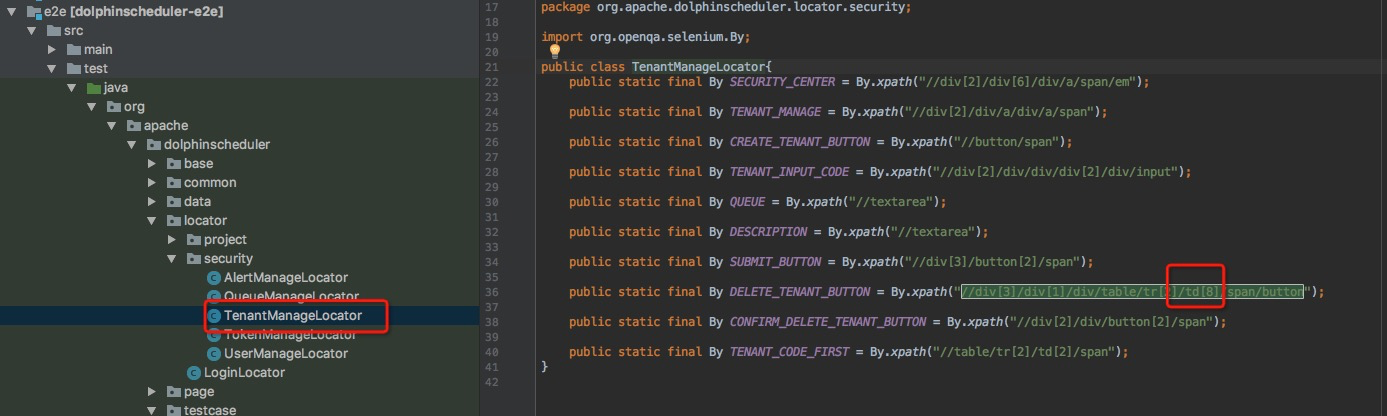
Task: Select QueueManageLocator in the project tree
Action: (x=291, y=296)
